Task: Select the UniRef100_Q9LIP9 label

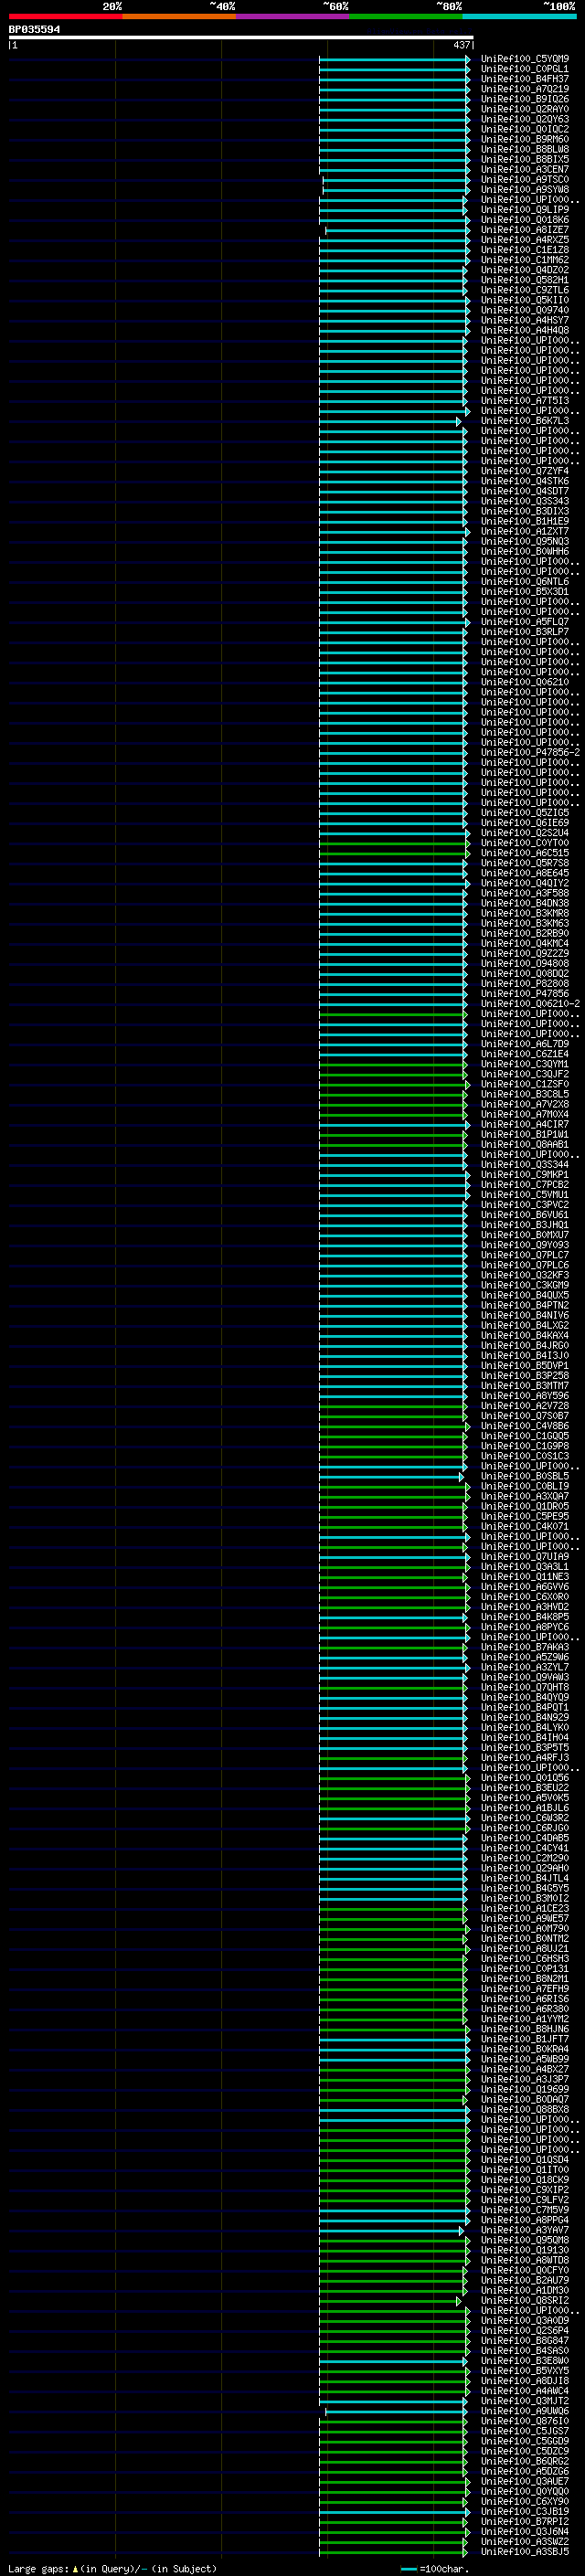Action: [525, 210]
